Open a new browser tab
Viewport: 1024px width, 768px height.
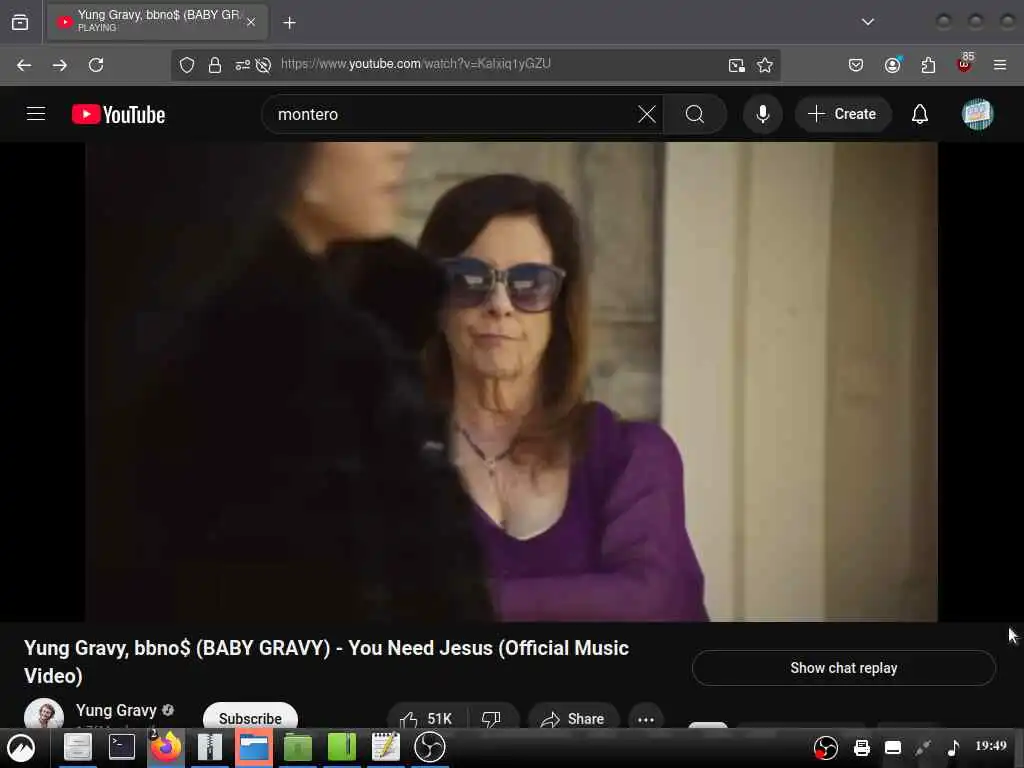pyautogui.click(x=289, y=23)
